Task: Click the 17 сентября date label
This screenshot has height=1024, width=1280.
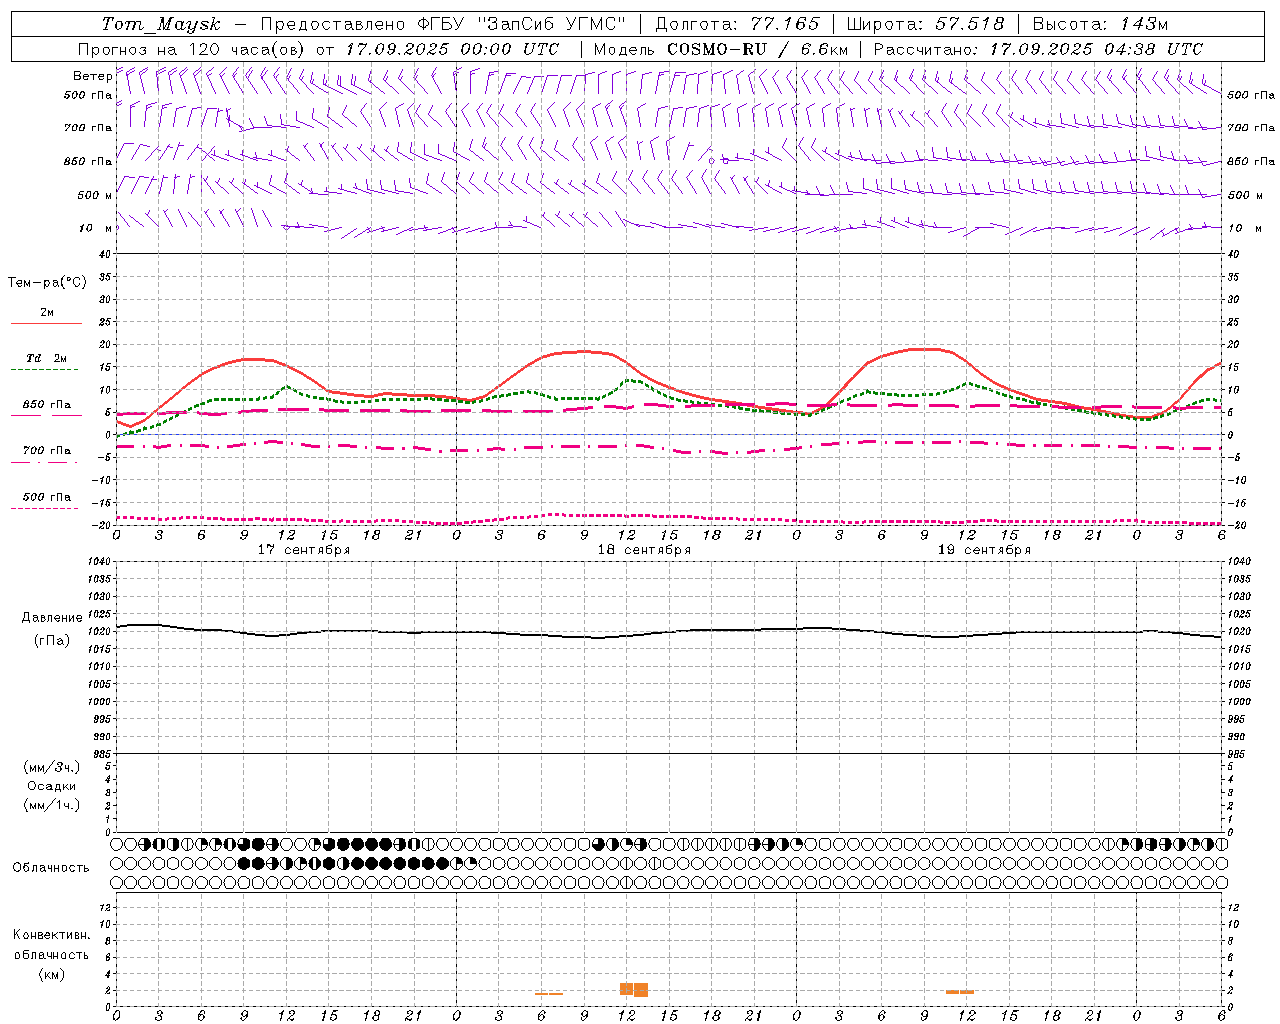Action: [304, 549]
